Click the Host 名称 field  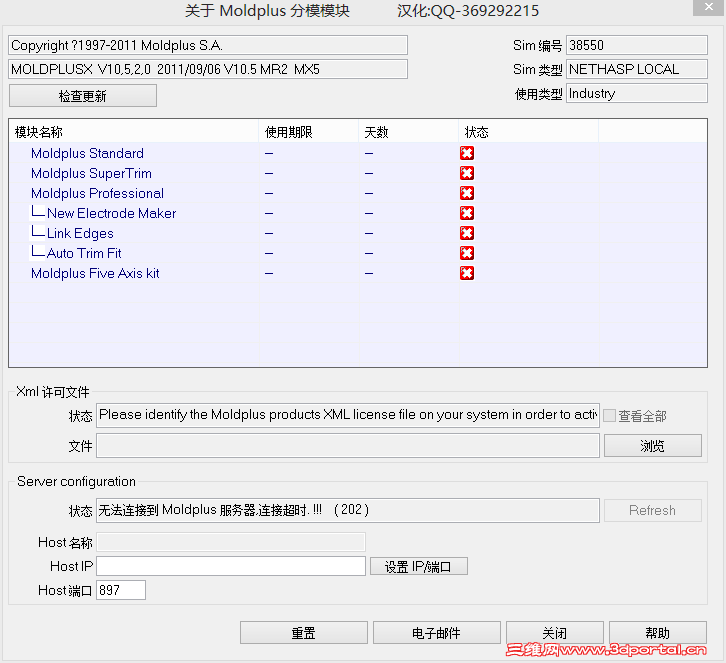point(231,542)
